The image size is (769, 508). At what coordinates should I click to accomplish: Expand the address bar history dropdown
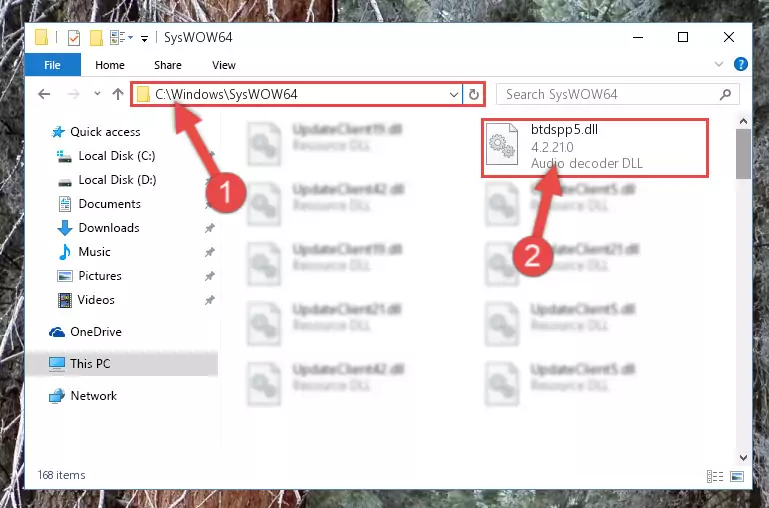point(454,94)
